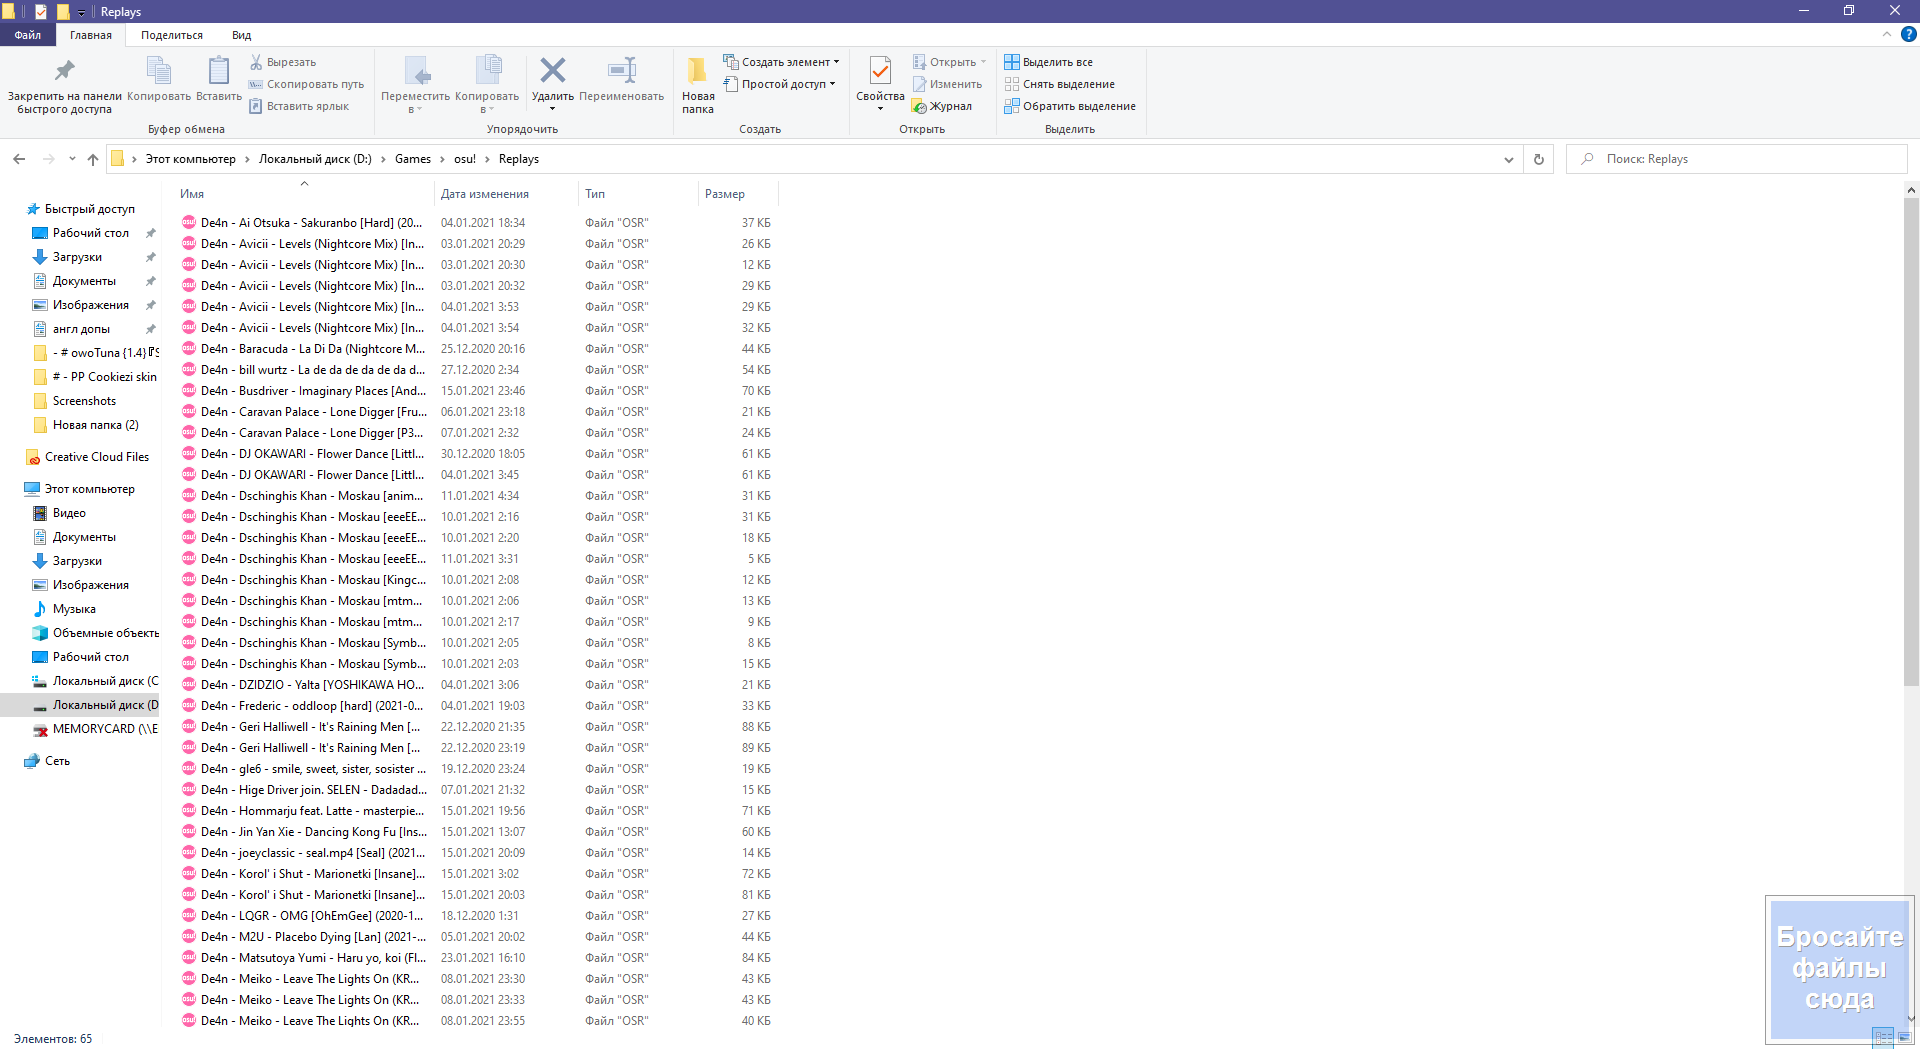Open Музыка under This PC

click(x=74, y=609)
